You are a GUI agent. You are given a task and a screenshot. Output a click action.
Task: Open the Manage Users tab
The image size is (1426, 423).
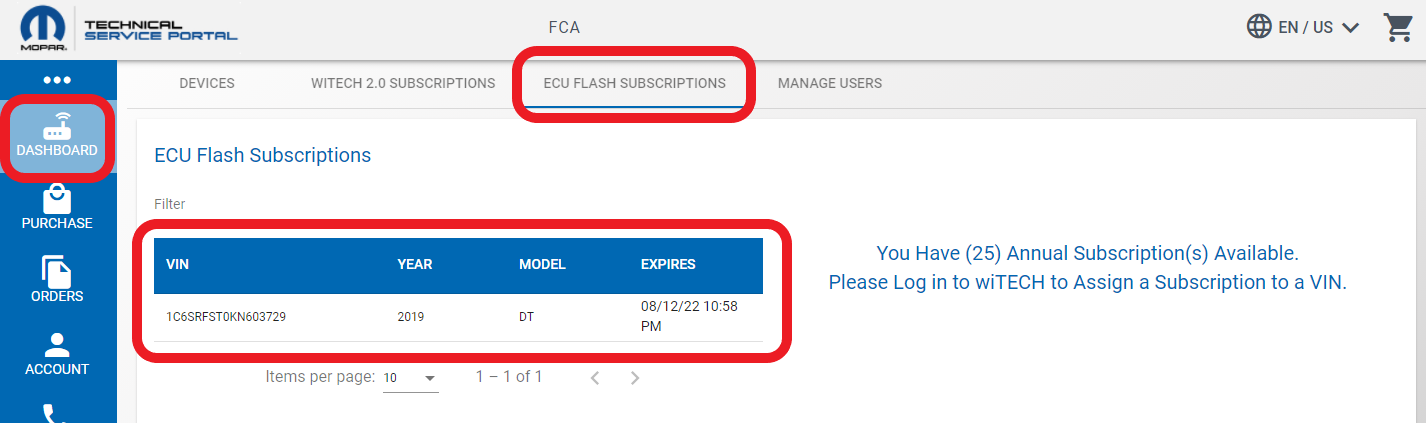tap(830, 83)
